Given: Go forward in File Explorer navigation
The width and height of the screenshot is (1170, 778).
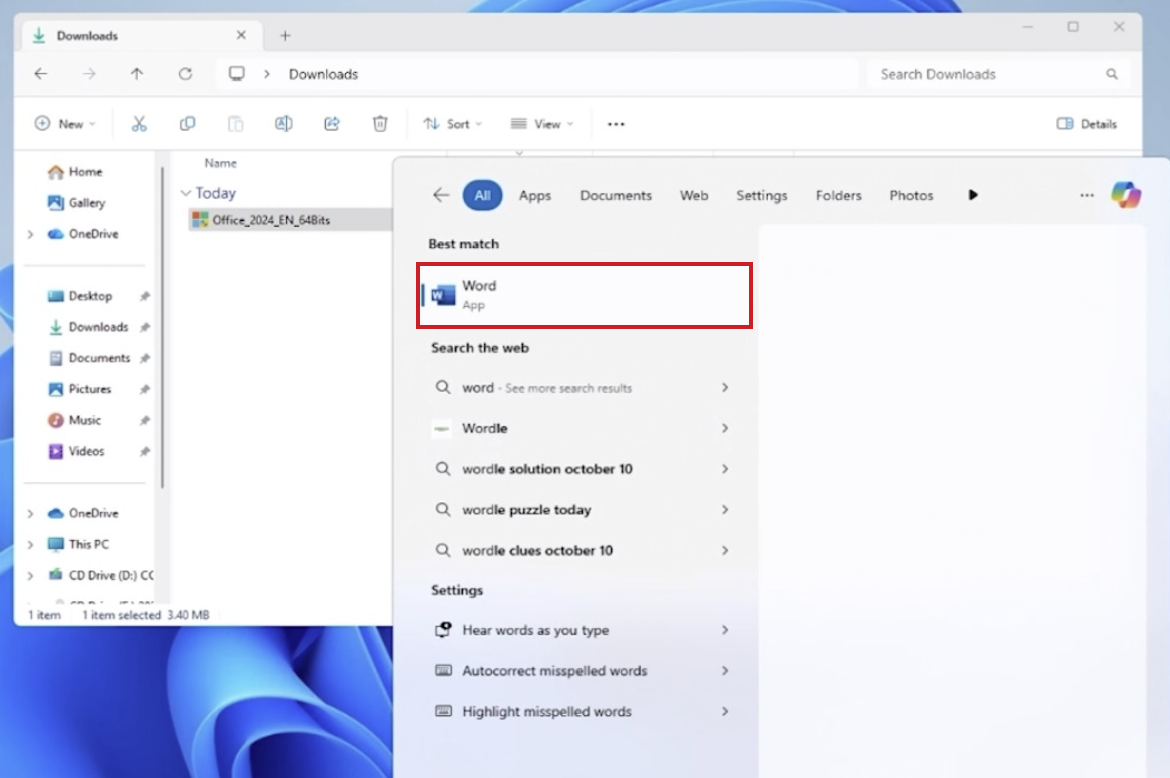Looking at the screenshot, I should (x=89, y=74).
